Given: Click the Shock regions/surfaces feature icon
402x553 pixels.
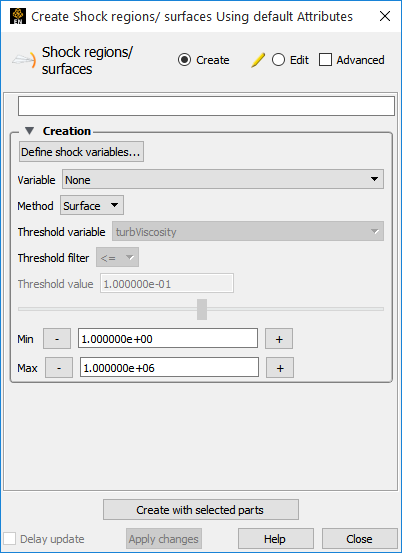Looking at the screenshot, I should (x=24, y=60).
